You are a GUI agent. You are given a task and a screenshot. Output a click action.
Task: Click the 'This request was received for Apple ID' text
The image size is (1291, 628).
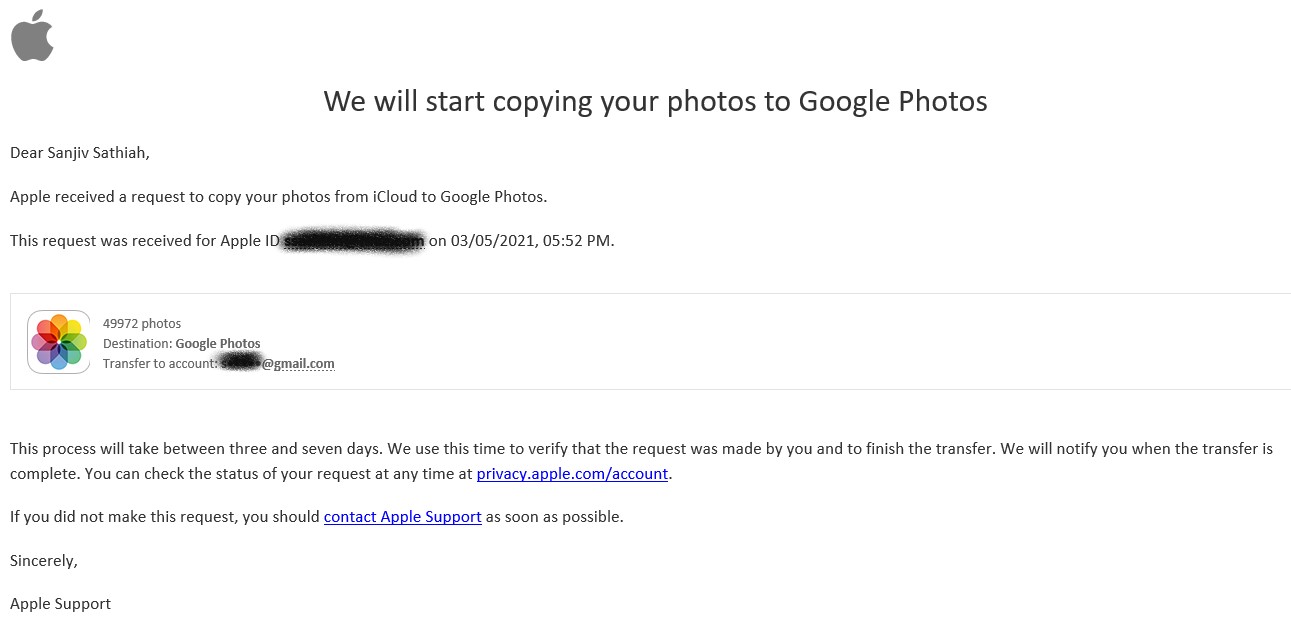145,241
